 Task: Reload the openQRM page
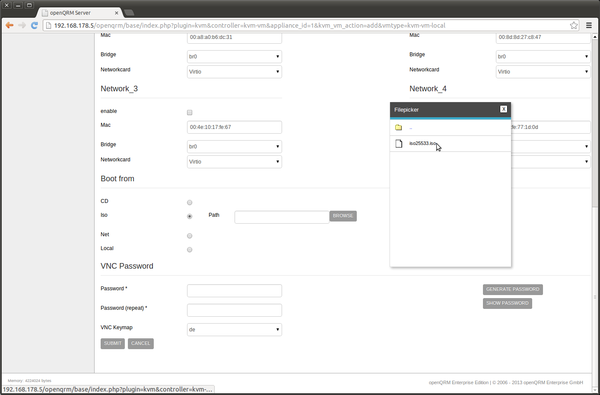[34, 26]
